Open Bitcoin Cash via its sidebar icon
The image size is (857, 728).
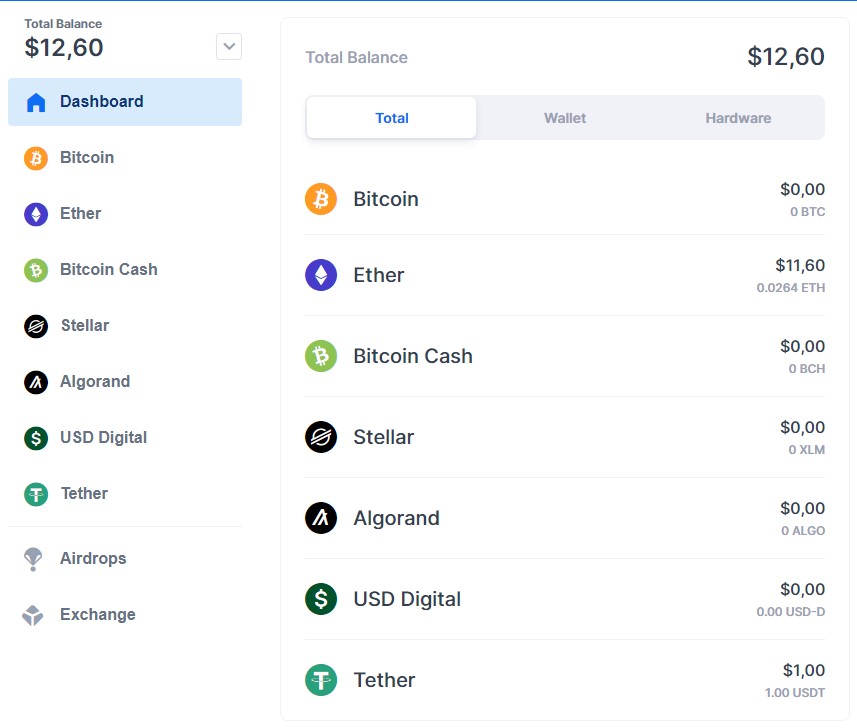[36, 270]
